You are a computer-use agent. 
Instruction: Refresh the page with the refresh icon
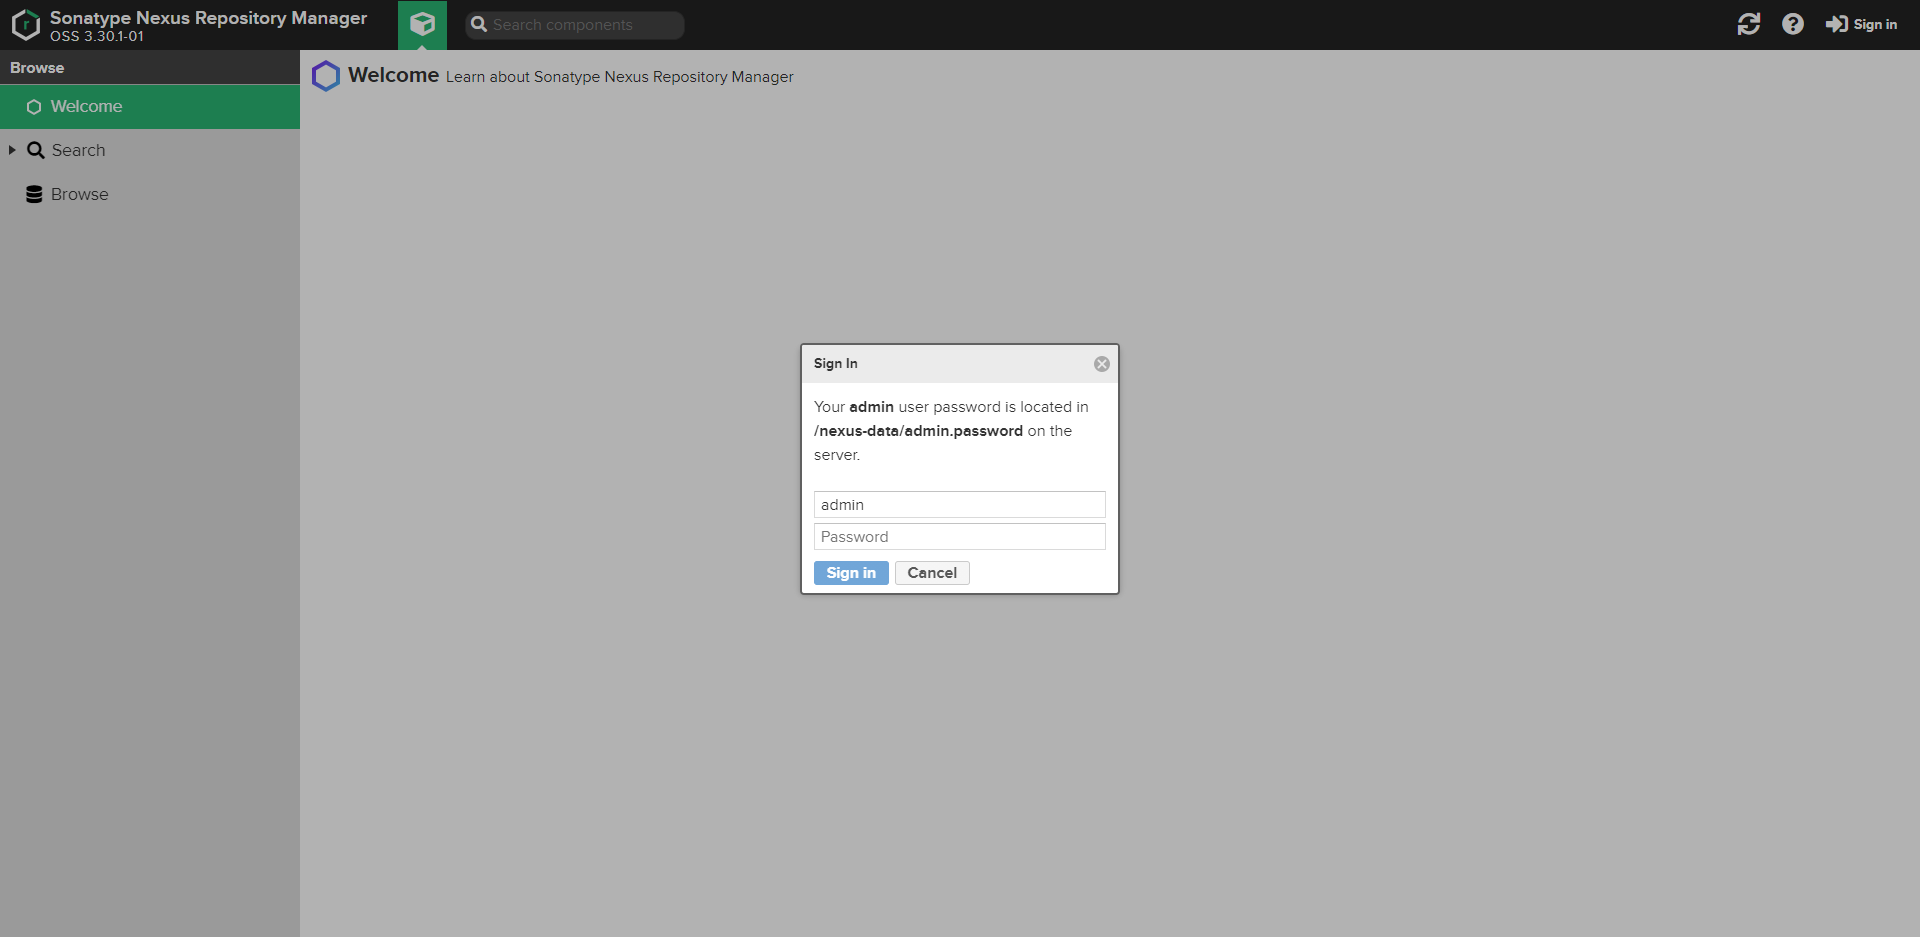click(1749, 24)
